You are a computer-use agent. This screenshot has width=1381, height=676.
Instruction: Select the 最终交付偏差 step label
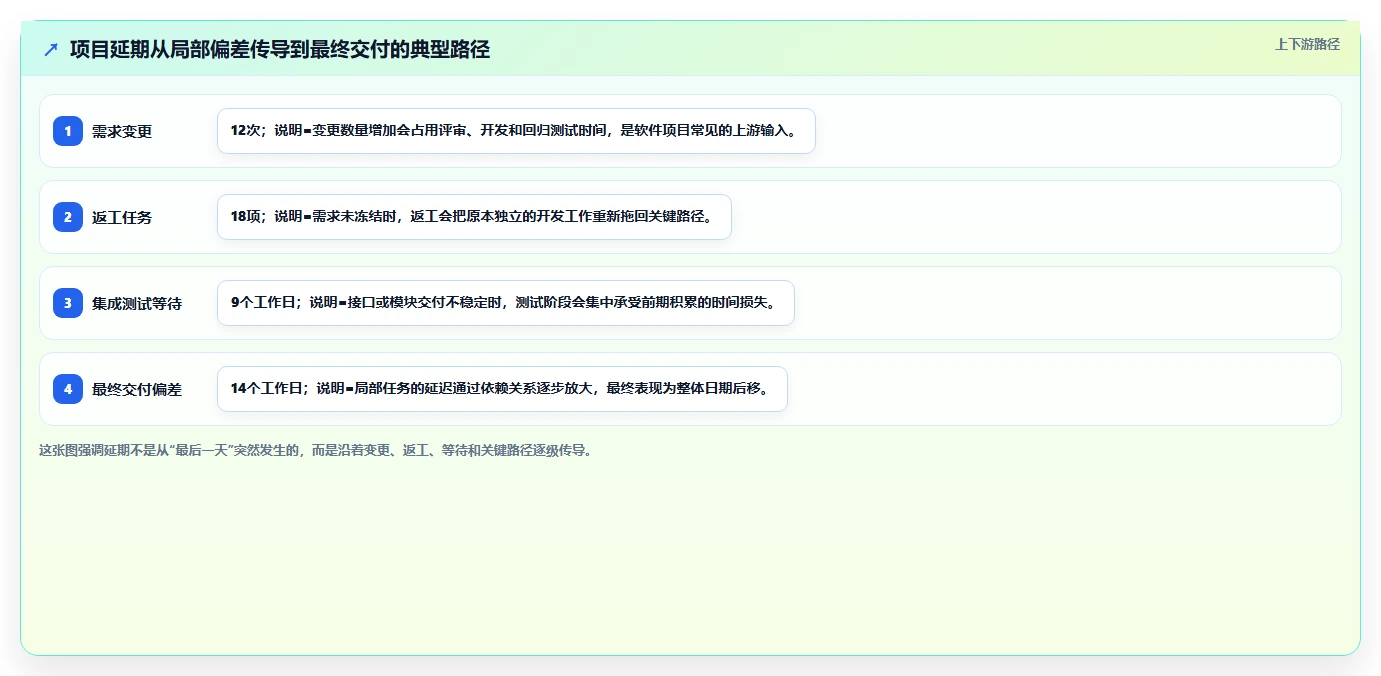click(137, 389)
